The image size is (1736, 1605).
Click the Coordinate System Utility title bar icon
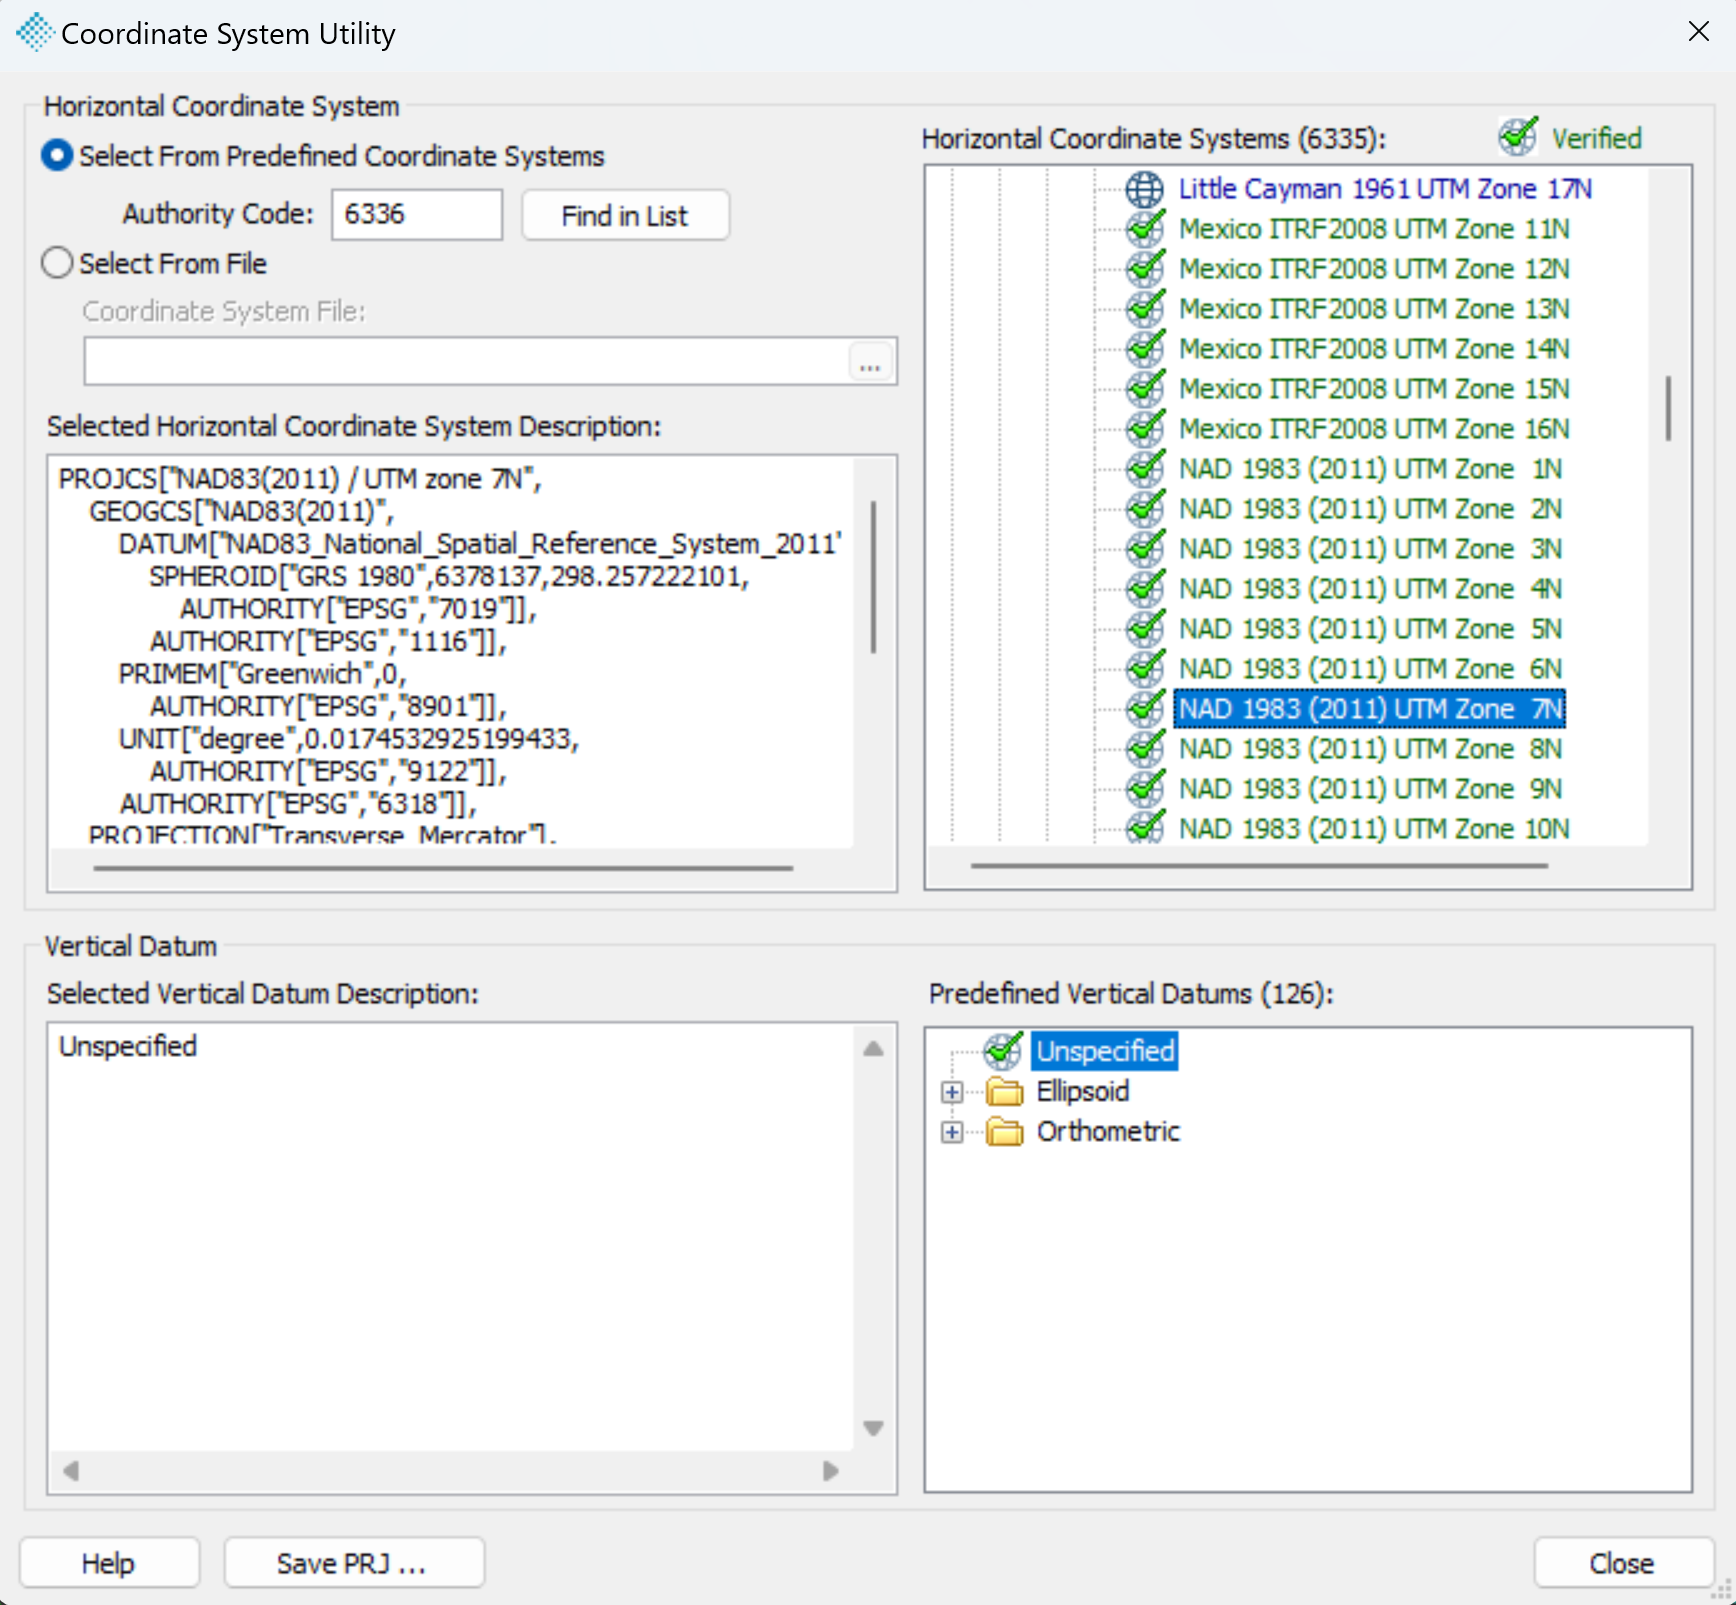coord(34,32)
